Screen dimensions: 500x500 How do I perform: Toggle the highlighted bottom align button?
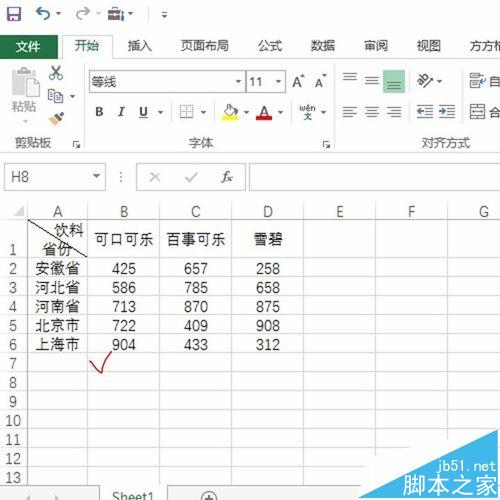pyautogui.click(x=394, y=81)
